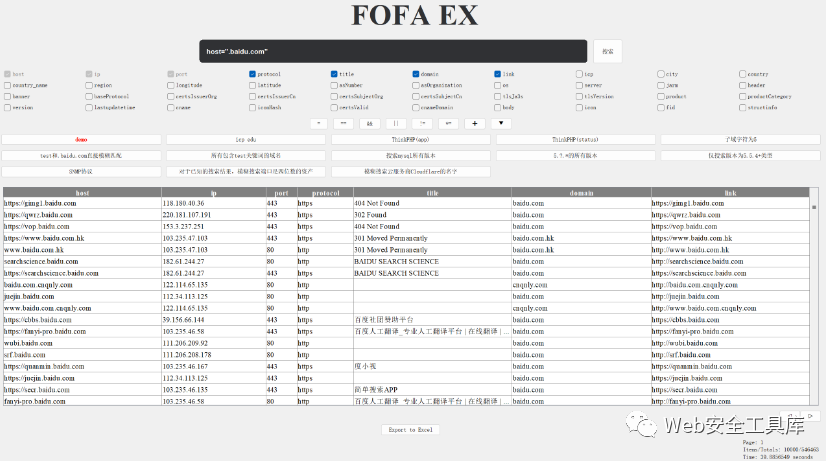
Task: Insert the double equals operator button
Action: click(343, 123)
